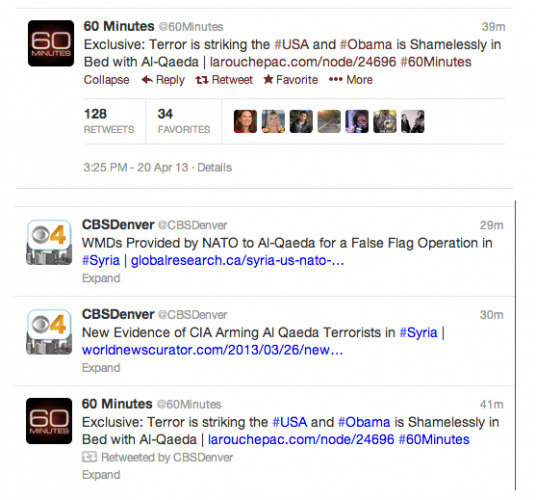Open the first favoriter's avatar thumbnail

(x=245, y=121)
